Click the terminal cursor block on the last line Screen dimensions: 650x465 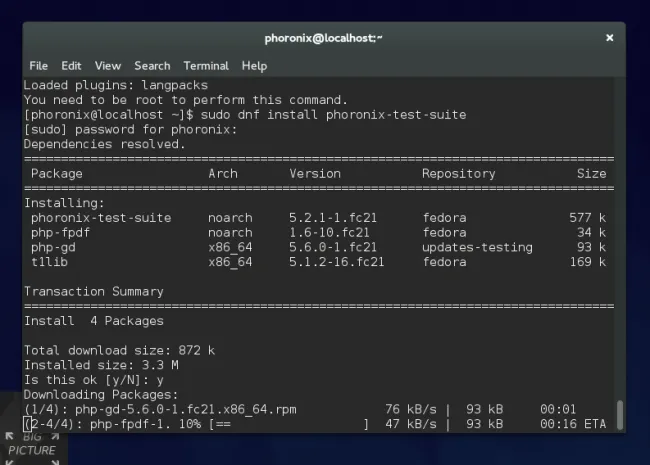[x=27, y=424]
